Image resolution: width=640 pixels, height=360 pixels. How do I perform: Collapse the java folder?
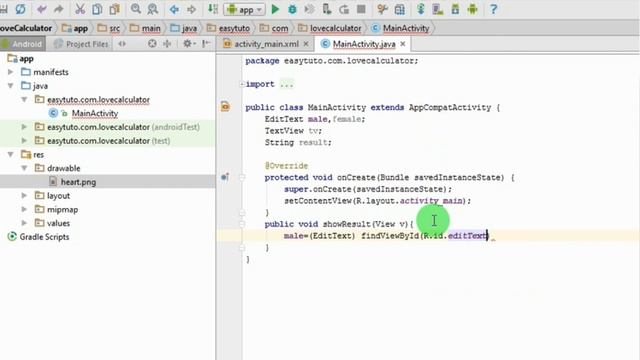(11, 86)
